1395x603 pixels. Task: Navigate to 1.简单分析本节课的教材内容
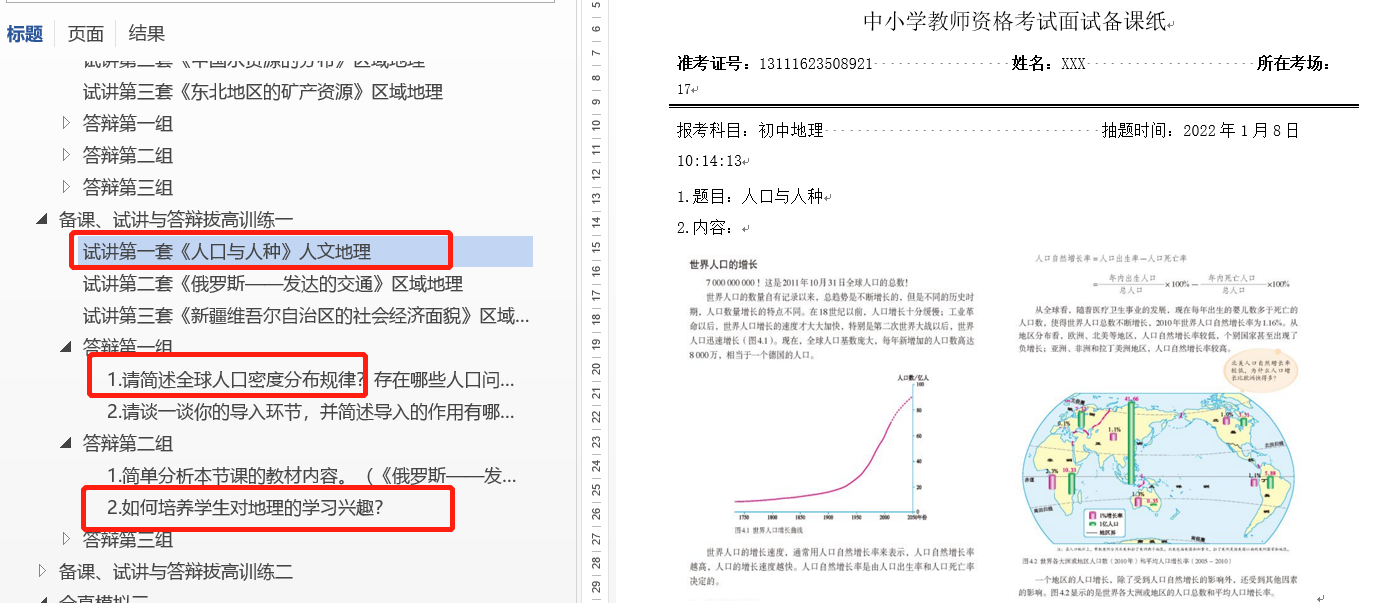pyautogui.click(x=310, y=476)
